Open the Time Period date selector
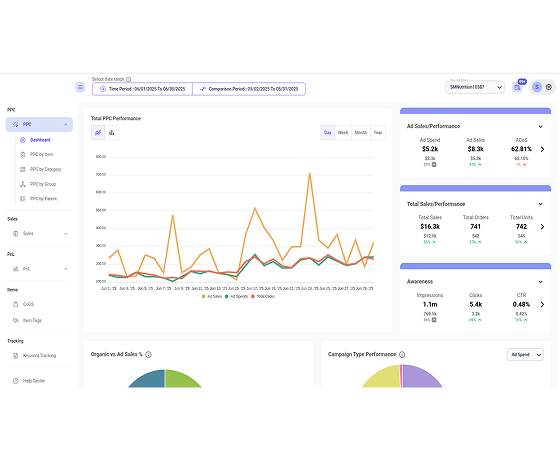 pos(142,89)
